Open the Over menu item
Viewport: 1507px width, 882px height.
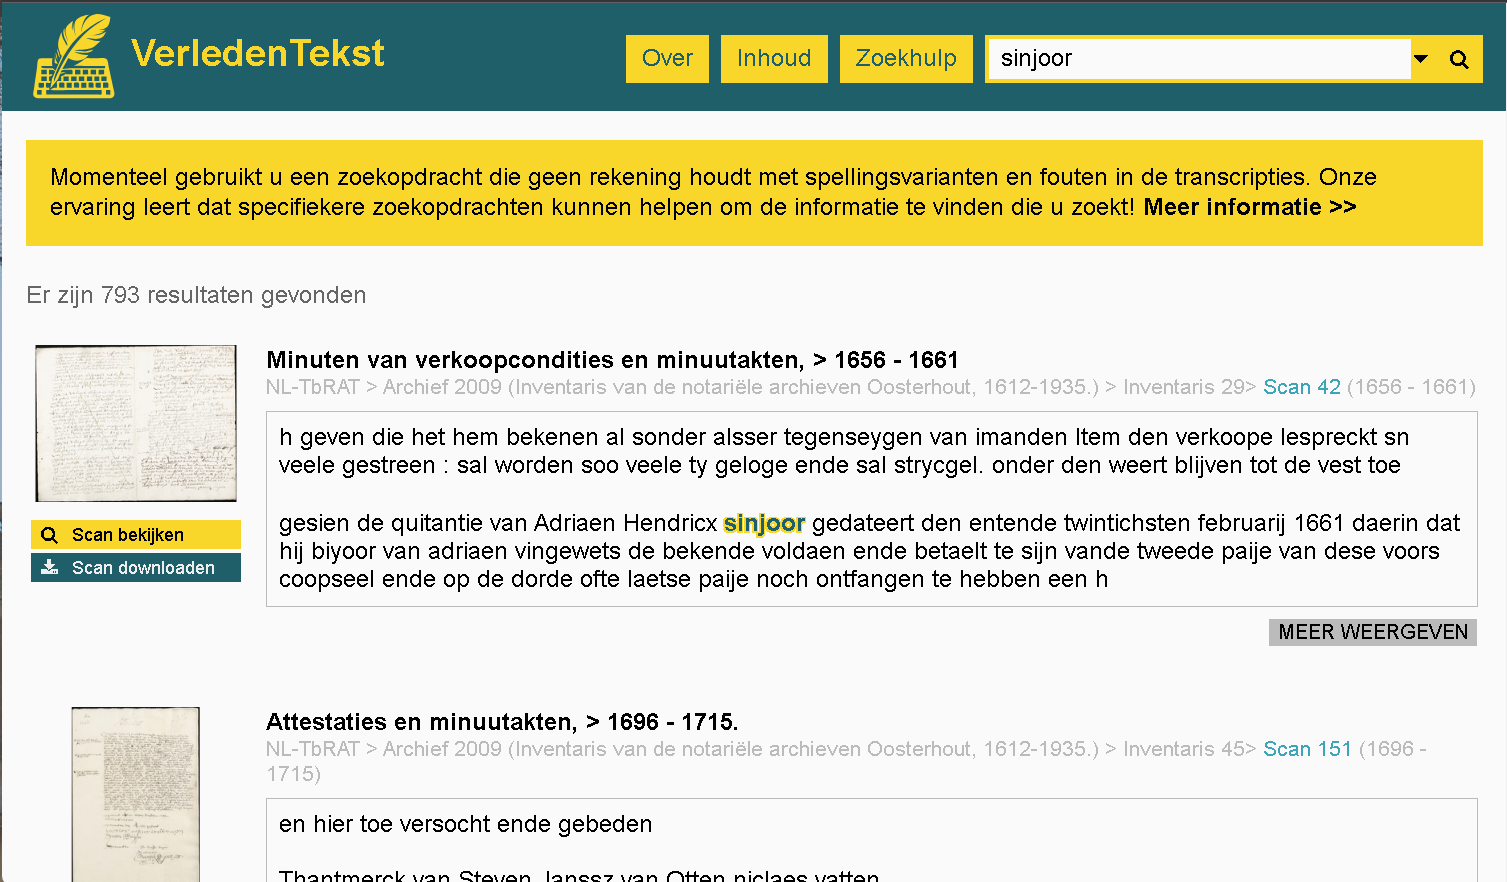(x=667, y=59)
